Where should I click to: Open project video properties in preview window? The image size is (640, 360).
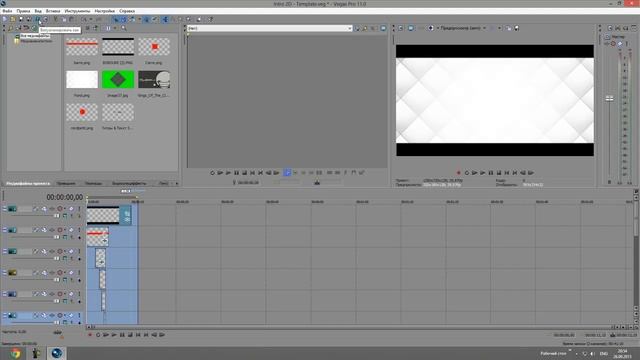coord(401,28)
